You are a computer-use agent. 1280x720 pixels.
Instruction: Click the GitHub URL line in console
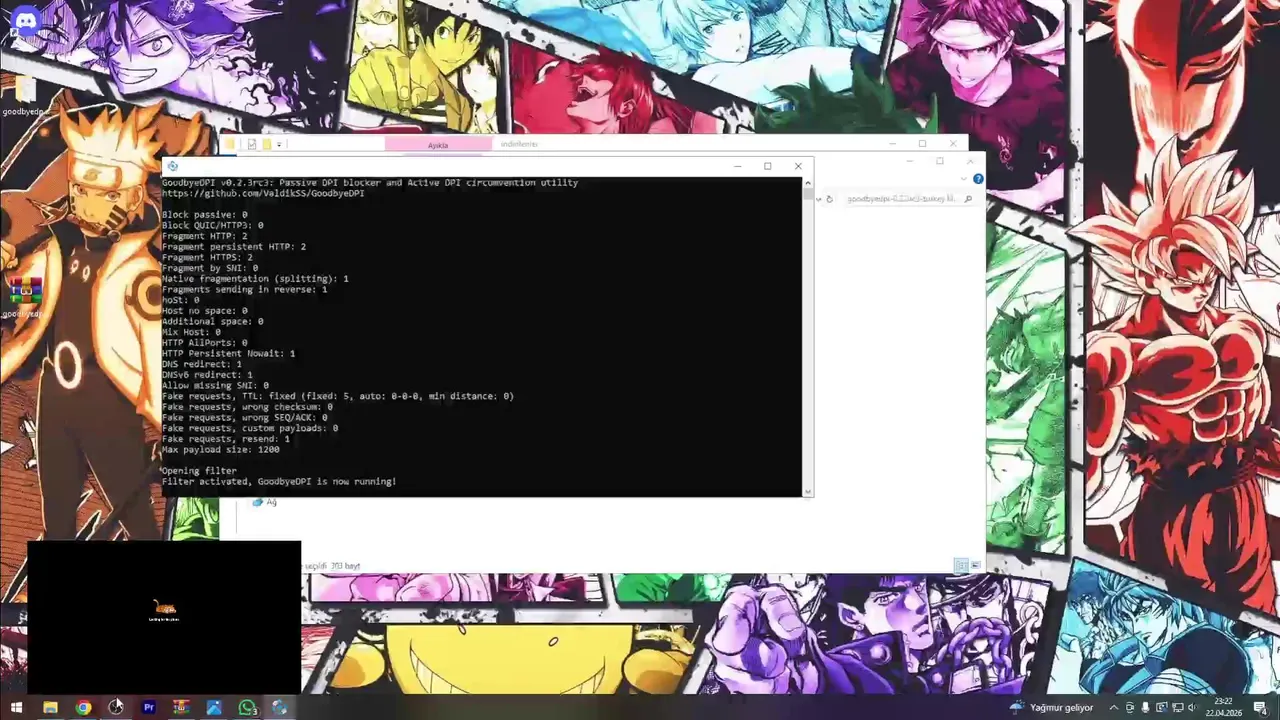point(263,193)
